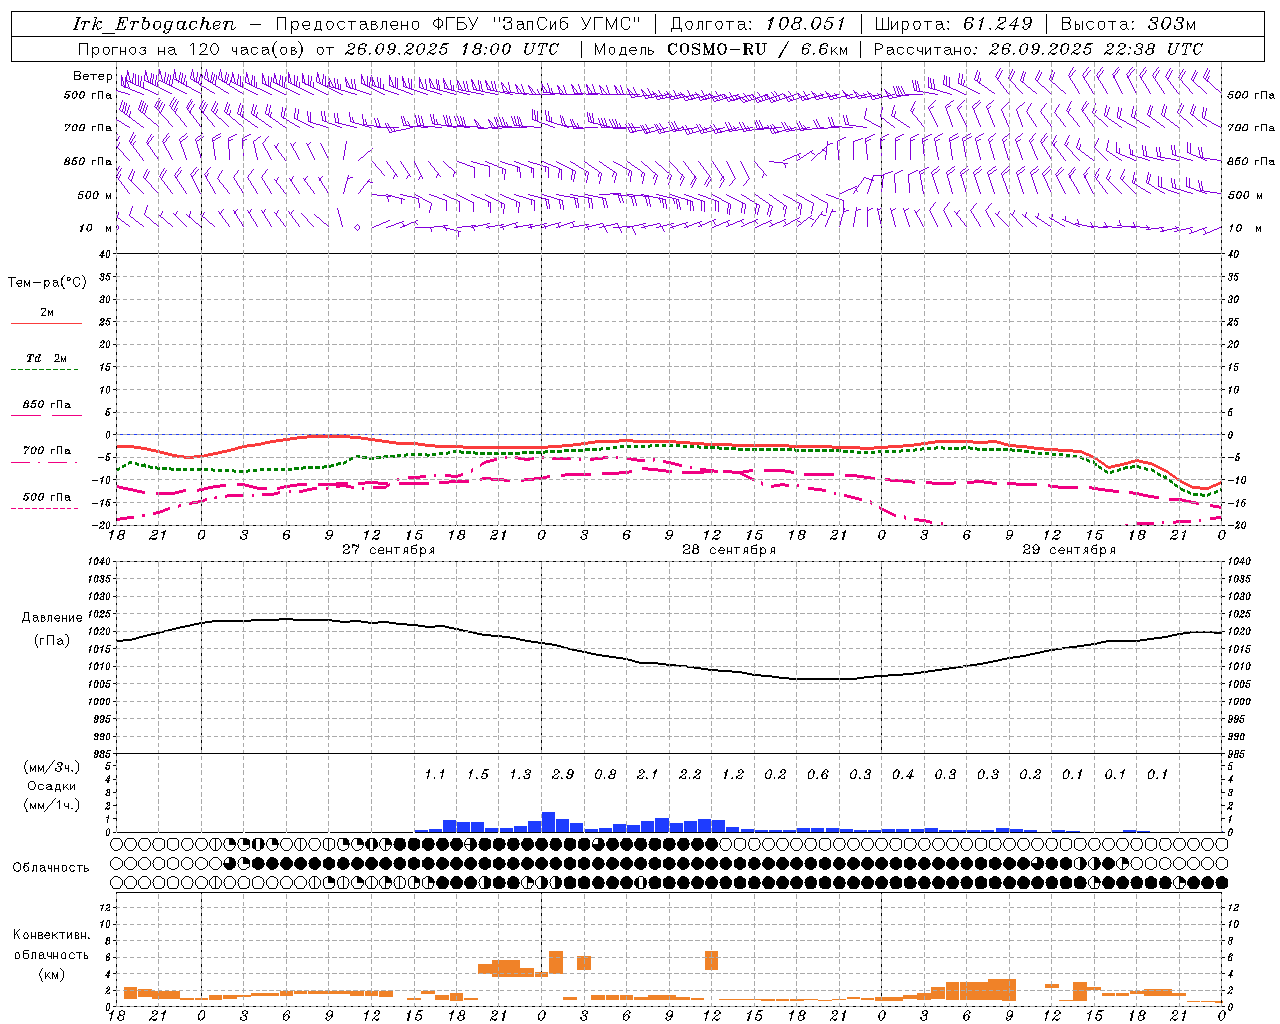Click the 0.6 precipitation amount
The width and height of the screenshot is (1280, 1024).
(818, 775)
